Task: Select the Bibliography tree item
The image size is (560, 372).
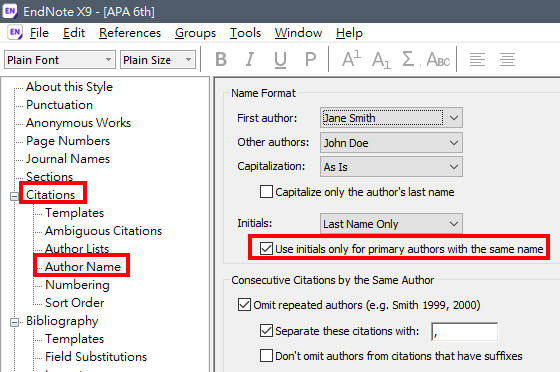Action: click(x=62, y=321)
